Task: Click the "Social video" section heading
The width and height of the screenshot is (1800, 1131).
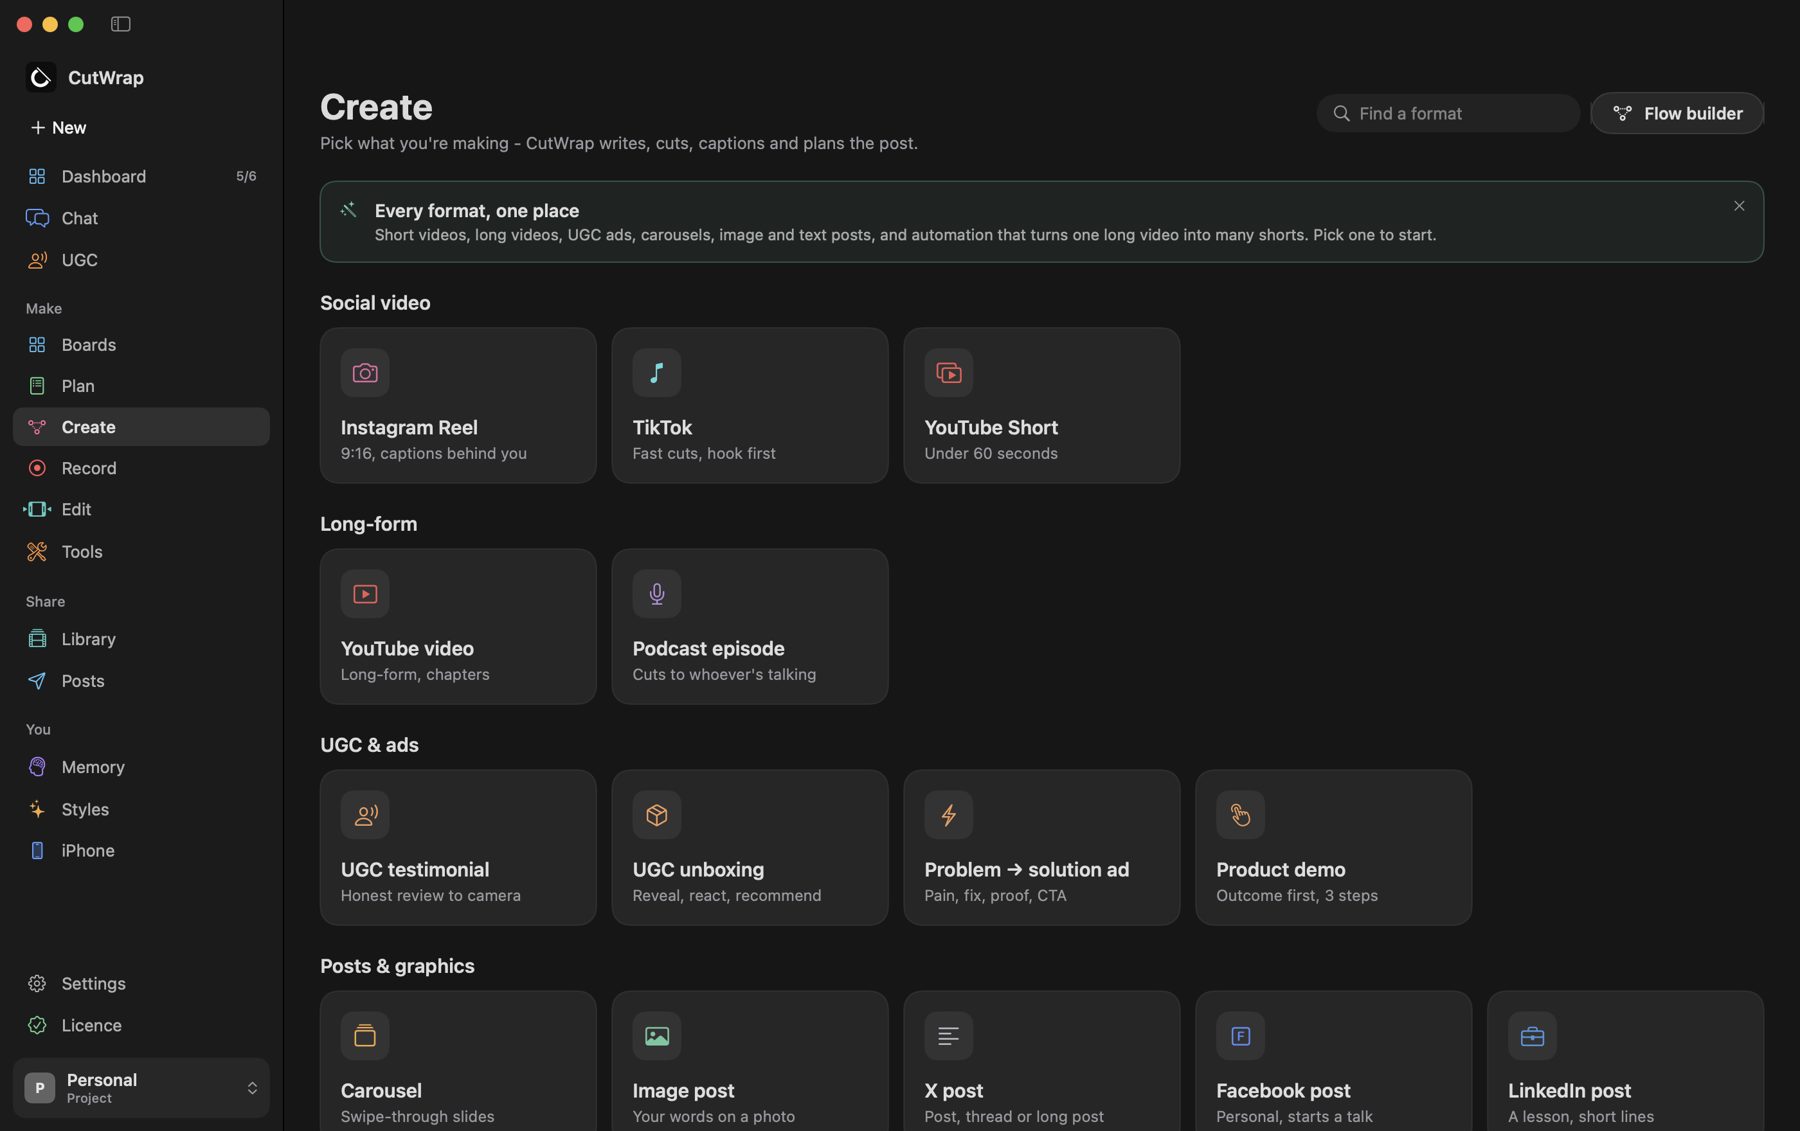Action: tap(375, 303)
